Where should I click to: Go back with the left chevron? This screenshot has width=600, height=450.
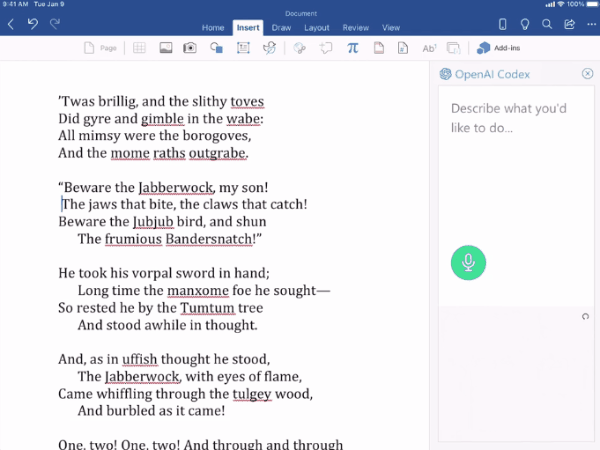coord(11,24)
